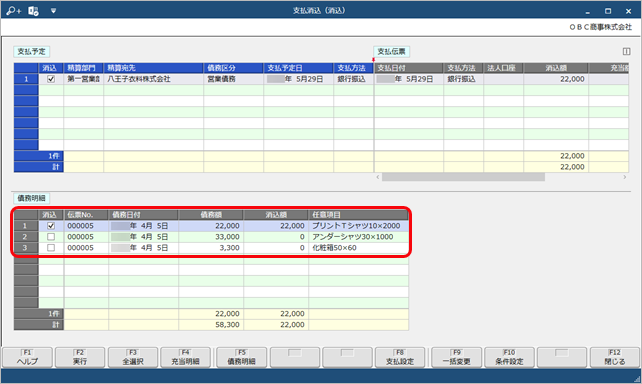Viewport: 642px width, 384px height.
Task: Open the title bar dropdown arrow
Action: coord(53,11)
